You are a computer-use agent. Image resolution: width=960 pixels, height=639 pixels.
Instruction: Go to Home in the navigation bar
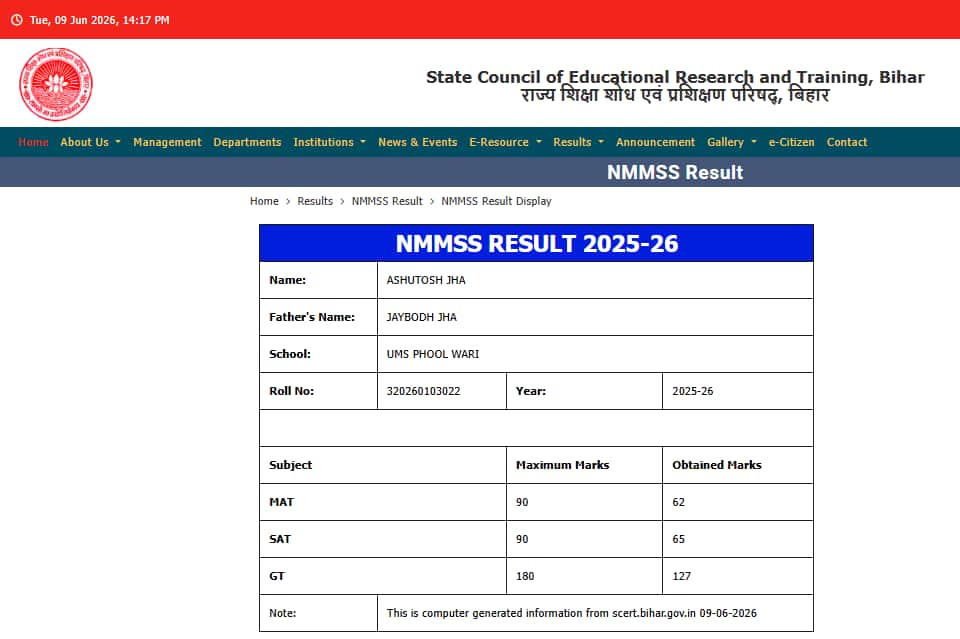(33, 142)
